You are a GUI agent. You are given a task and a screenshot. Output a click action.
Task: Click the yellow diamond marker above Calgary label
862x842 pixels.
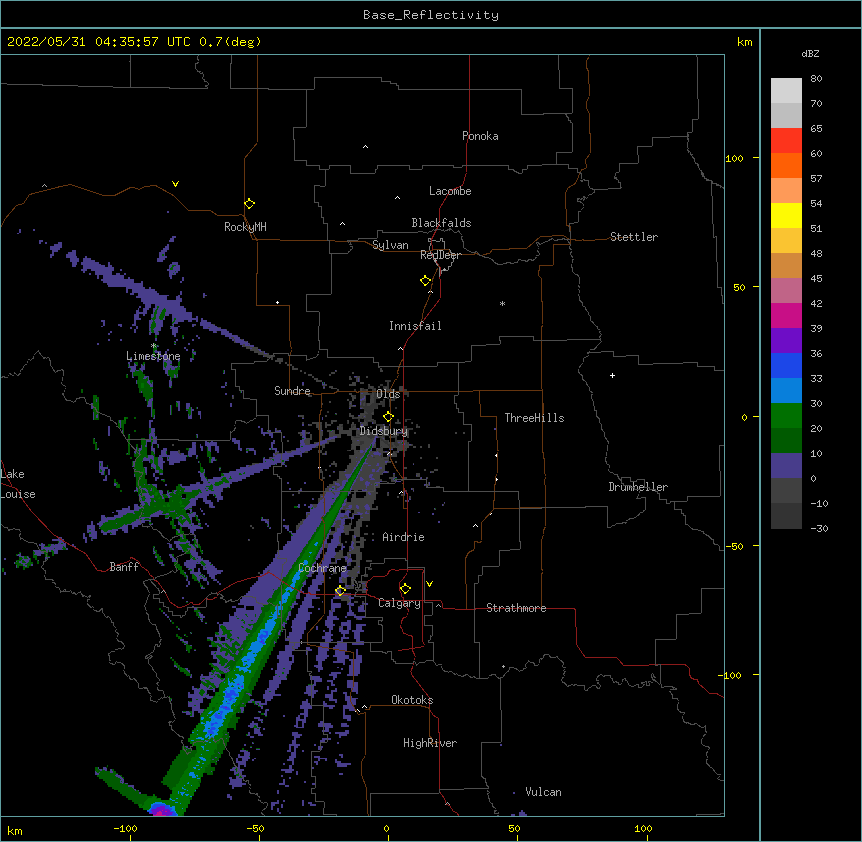click(405, 589)
